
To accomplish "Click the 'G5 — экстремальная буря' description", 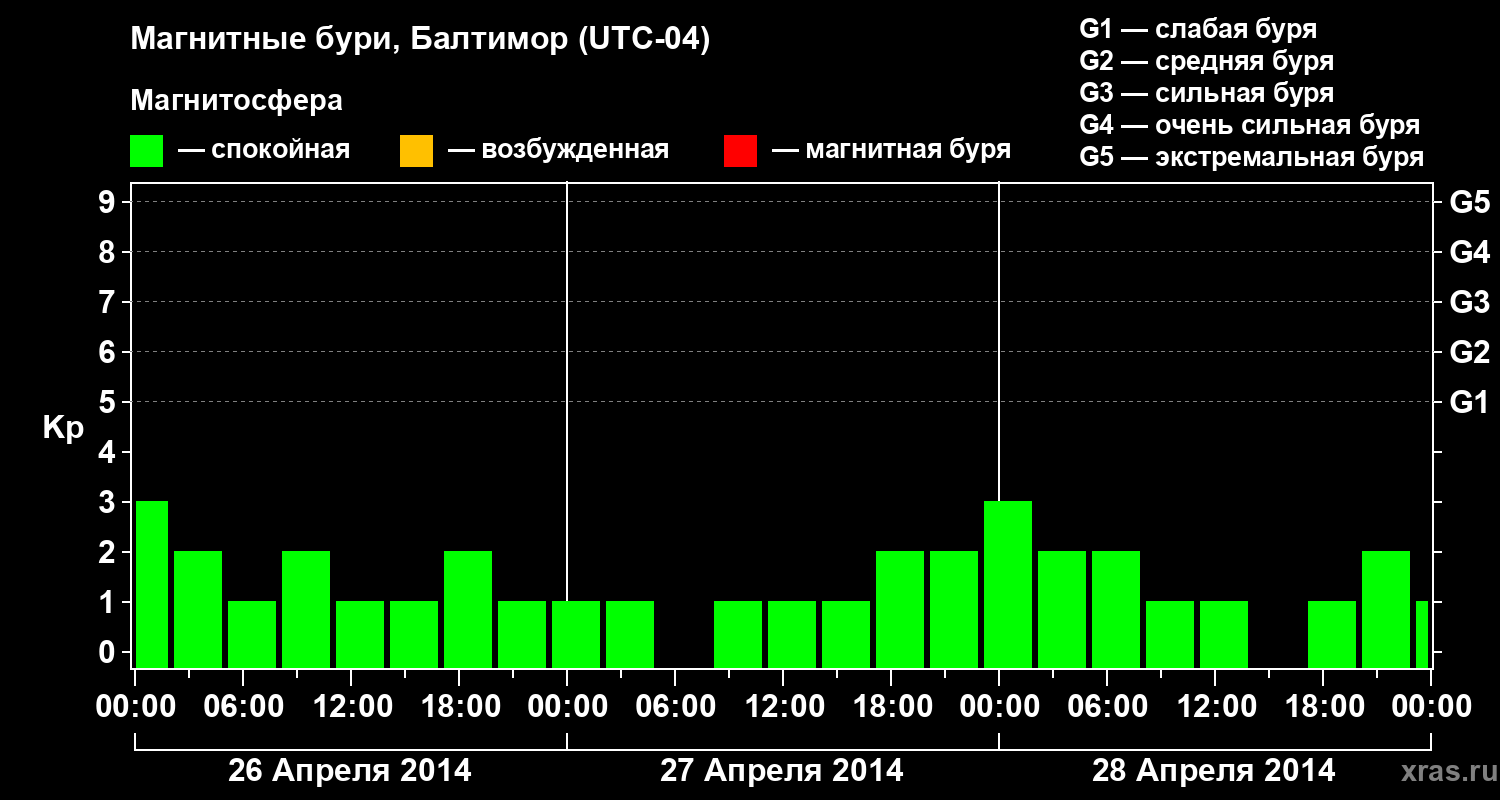I will pos(1251,158).
